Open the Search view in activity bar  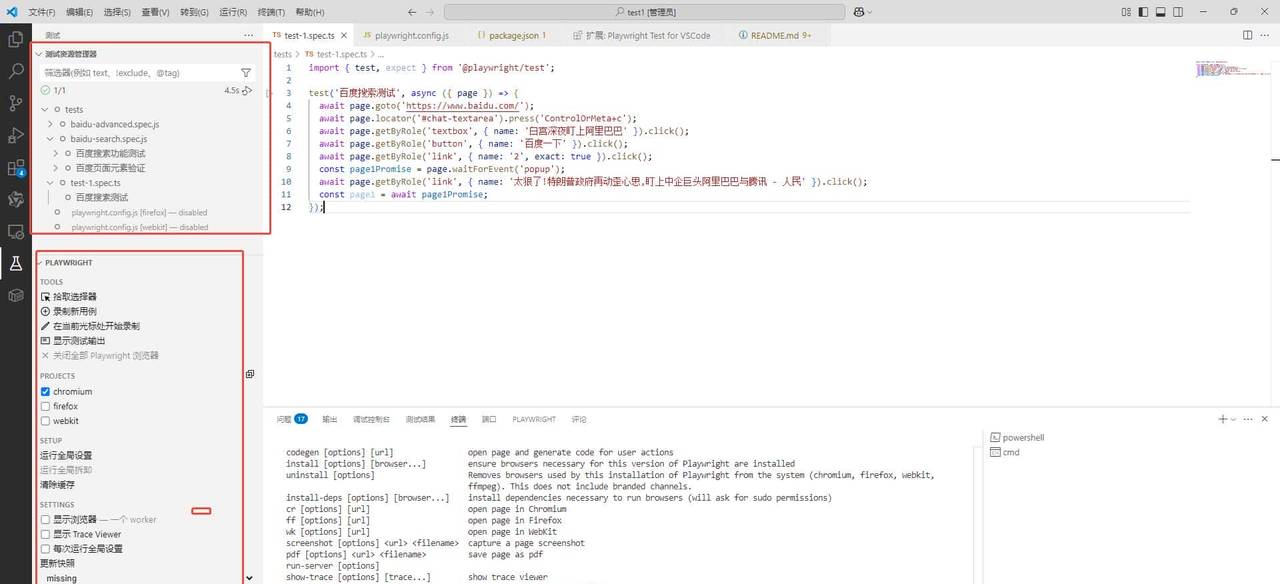click(15, 71)
